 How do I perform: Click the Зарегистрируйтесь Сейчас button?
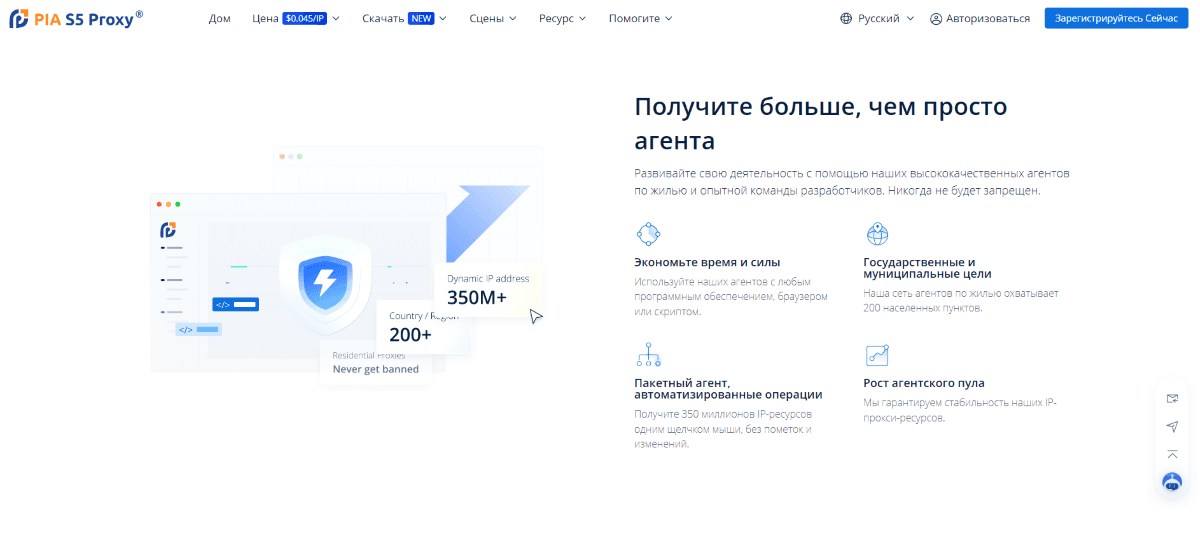(x=1116, y=18)
